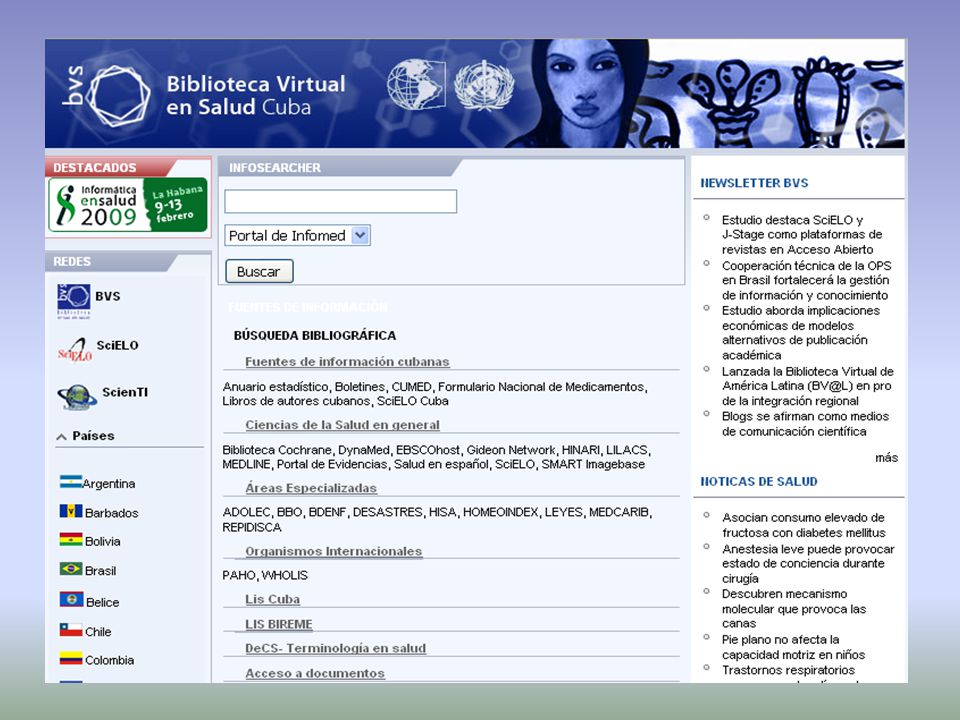
Task: Open the Informática en salud 2009 banner
Action: point(128,205)
